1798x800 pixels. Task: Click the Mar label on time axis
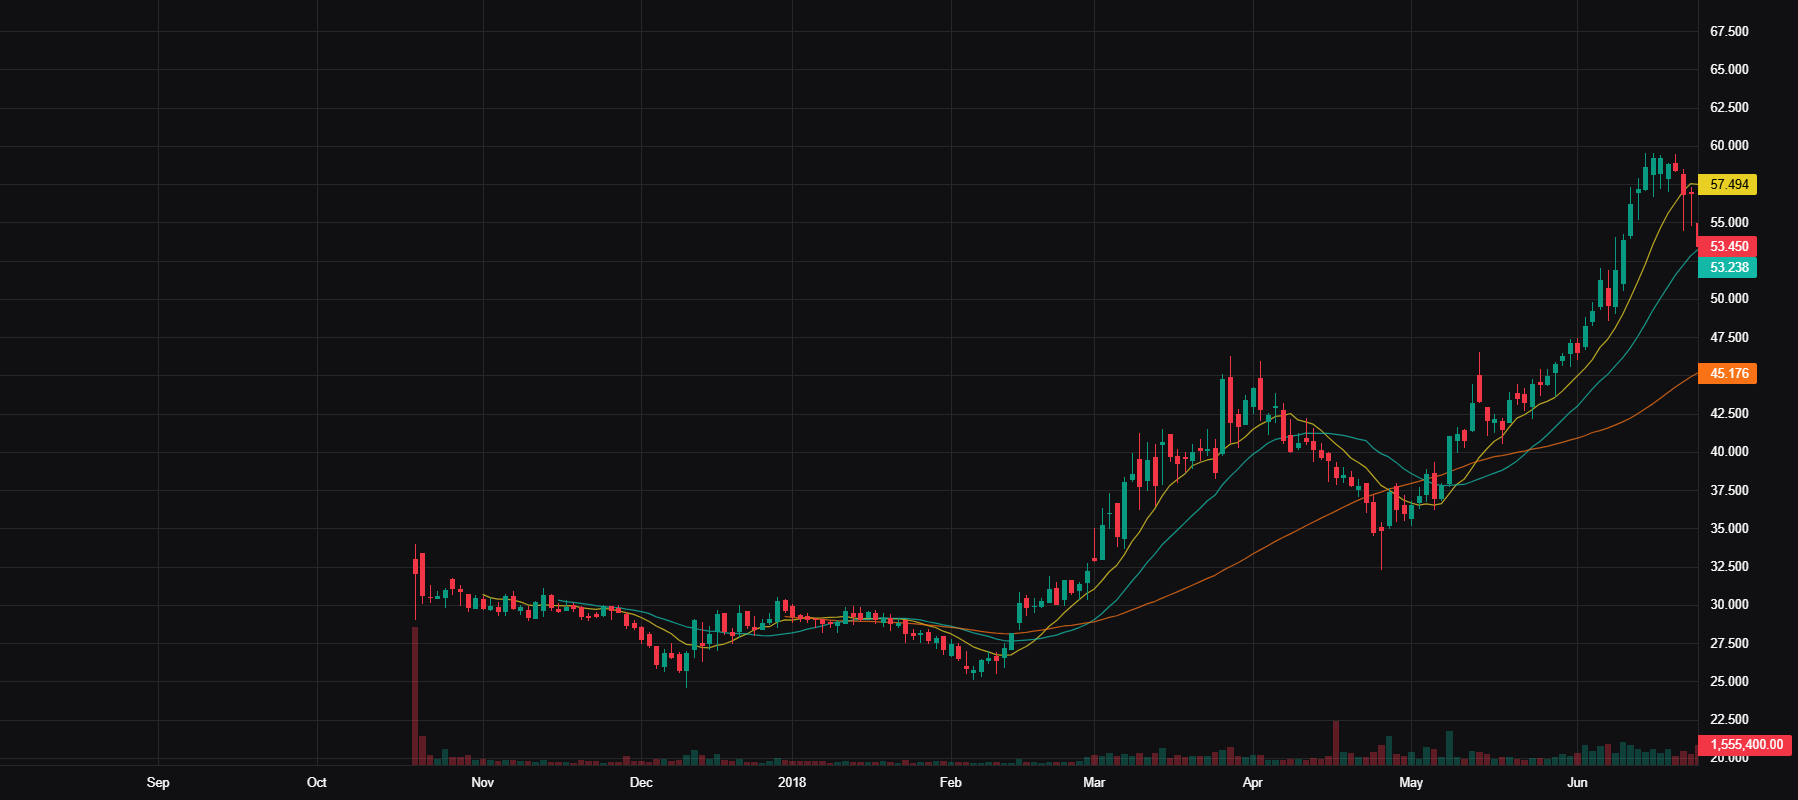coord(1094,782)
